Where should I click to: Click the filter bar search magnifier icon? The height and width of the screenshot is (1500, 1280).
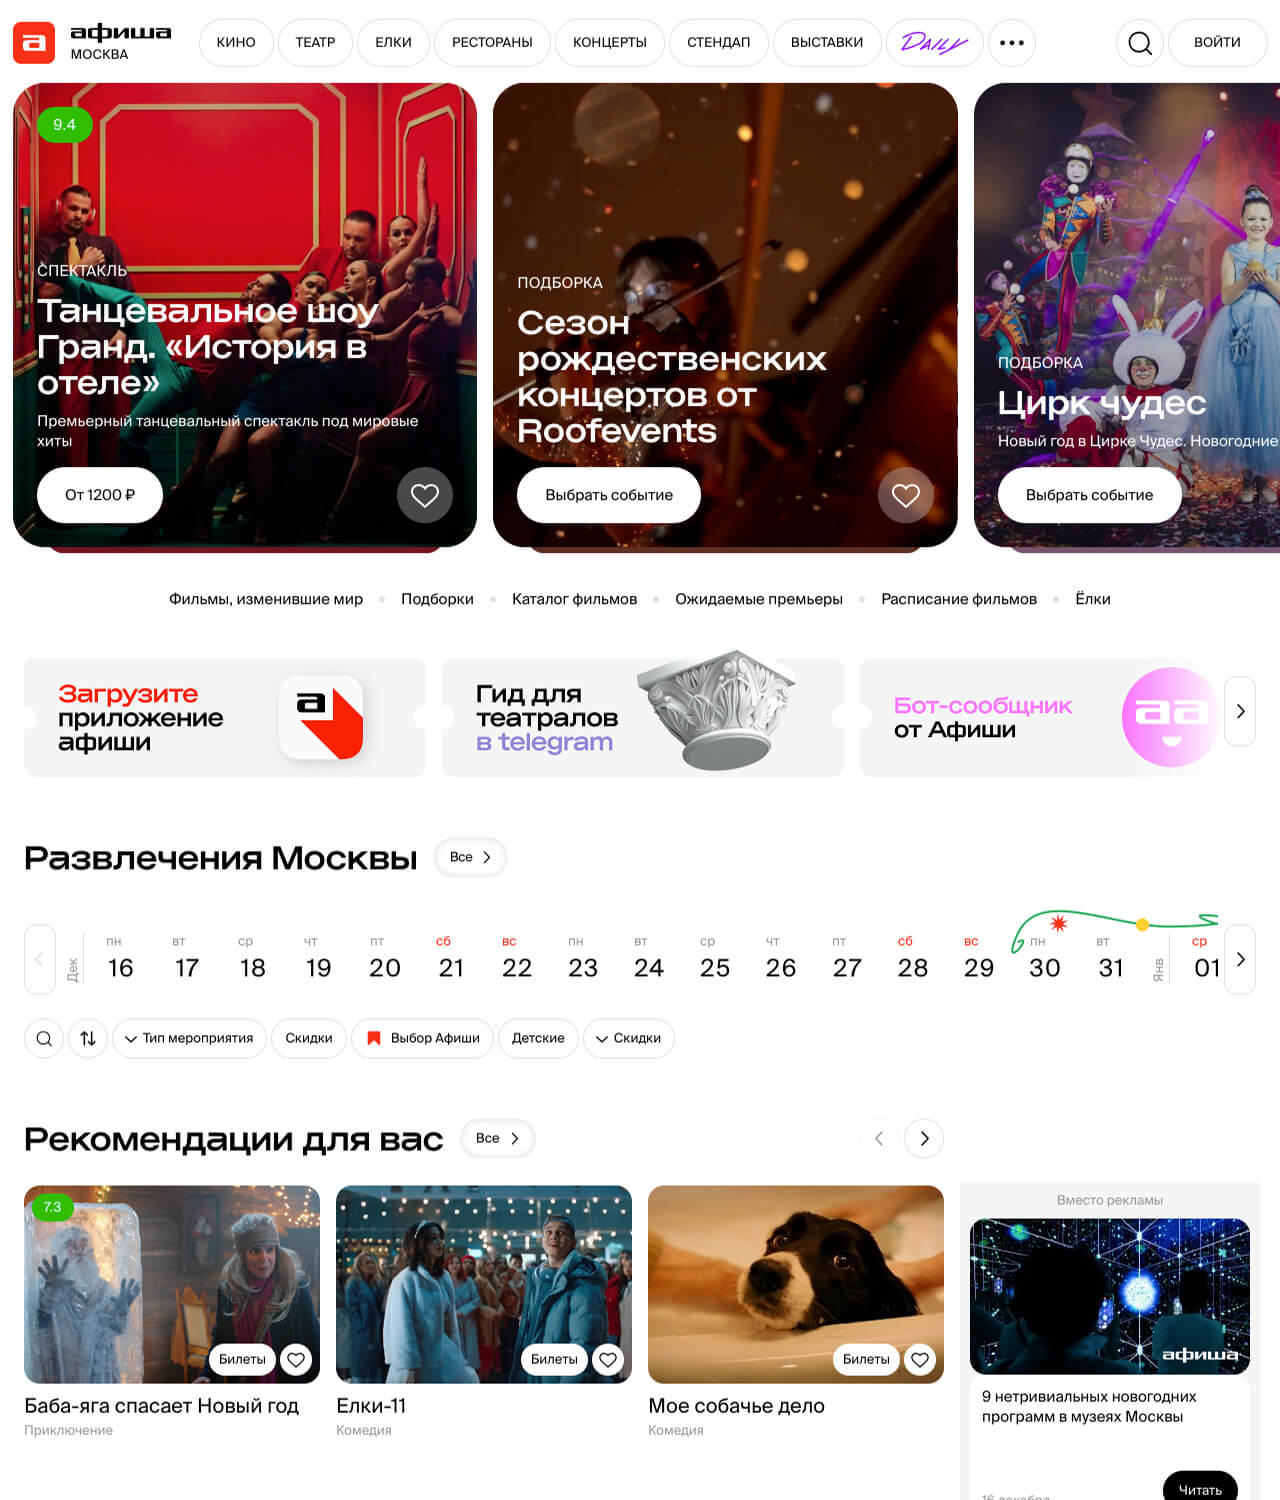pos(44,1038)
